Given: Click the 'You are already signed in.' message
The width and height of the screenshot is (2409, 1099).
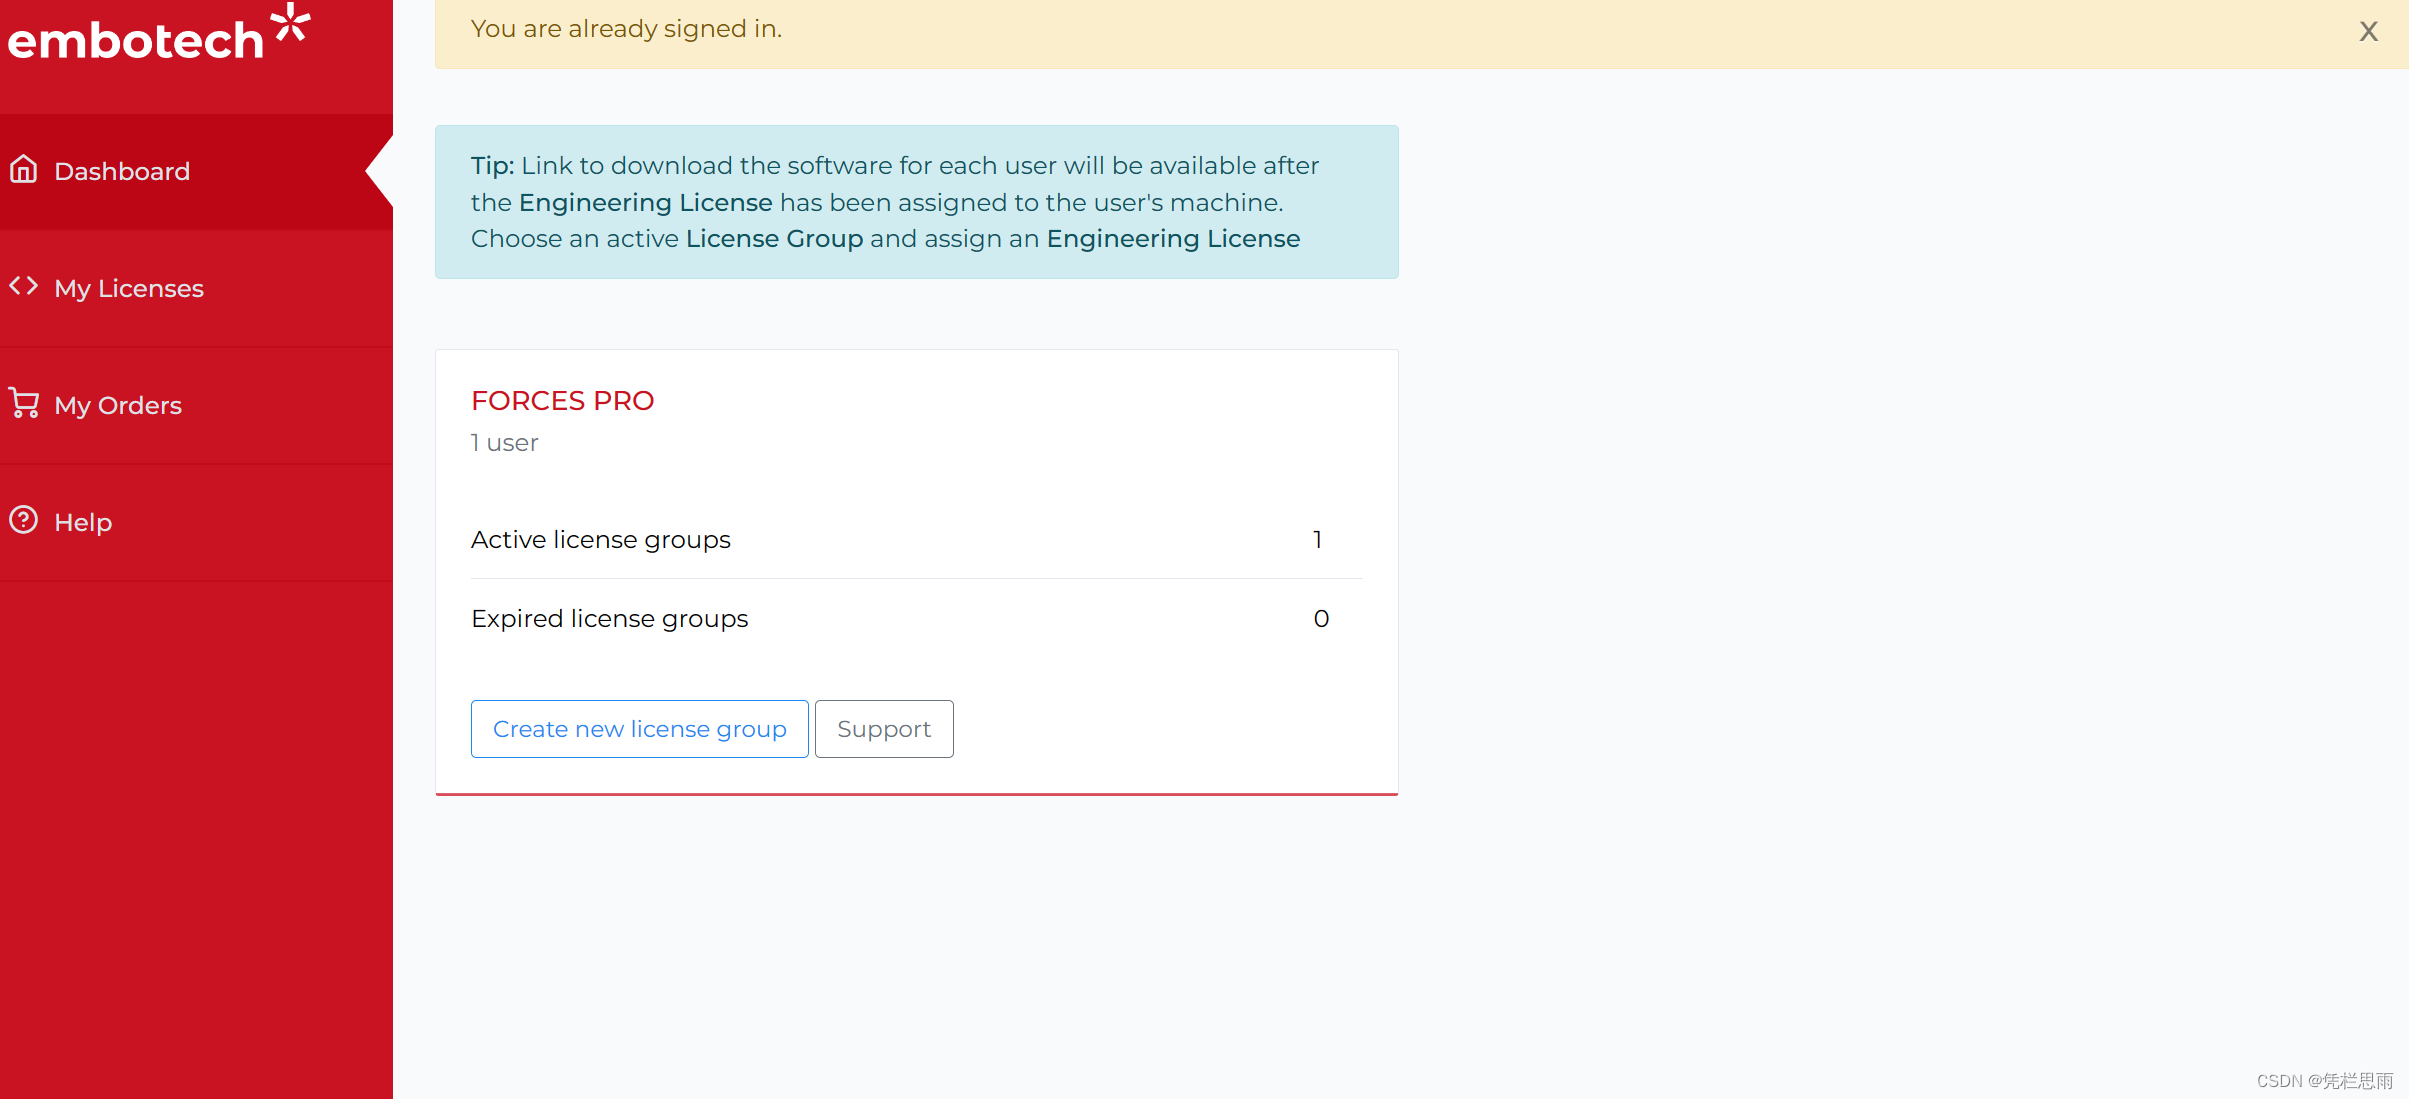Looking at the screenshot, I should click(627, 29).
